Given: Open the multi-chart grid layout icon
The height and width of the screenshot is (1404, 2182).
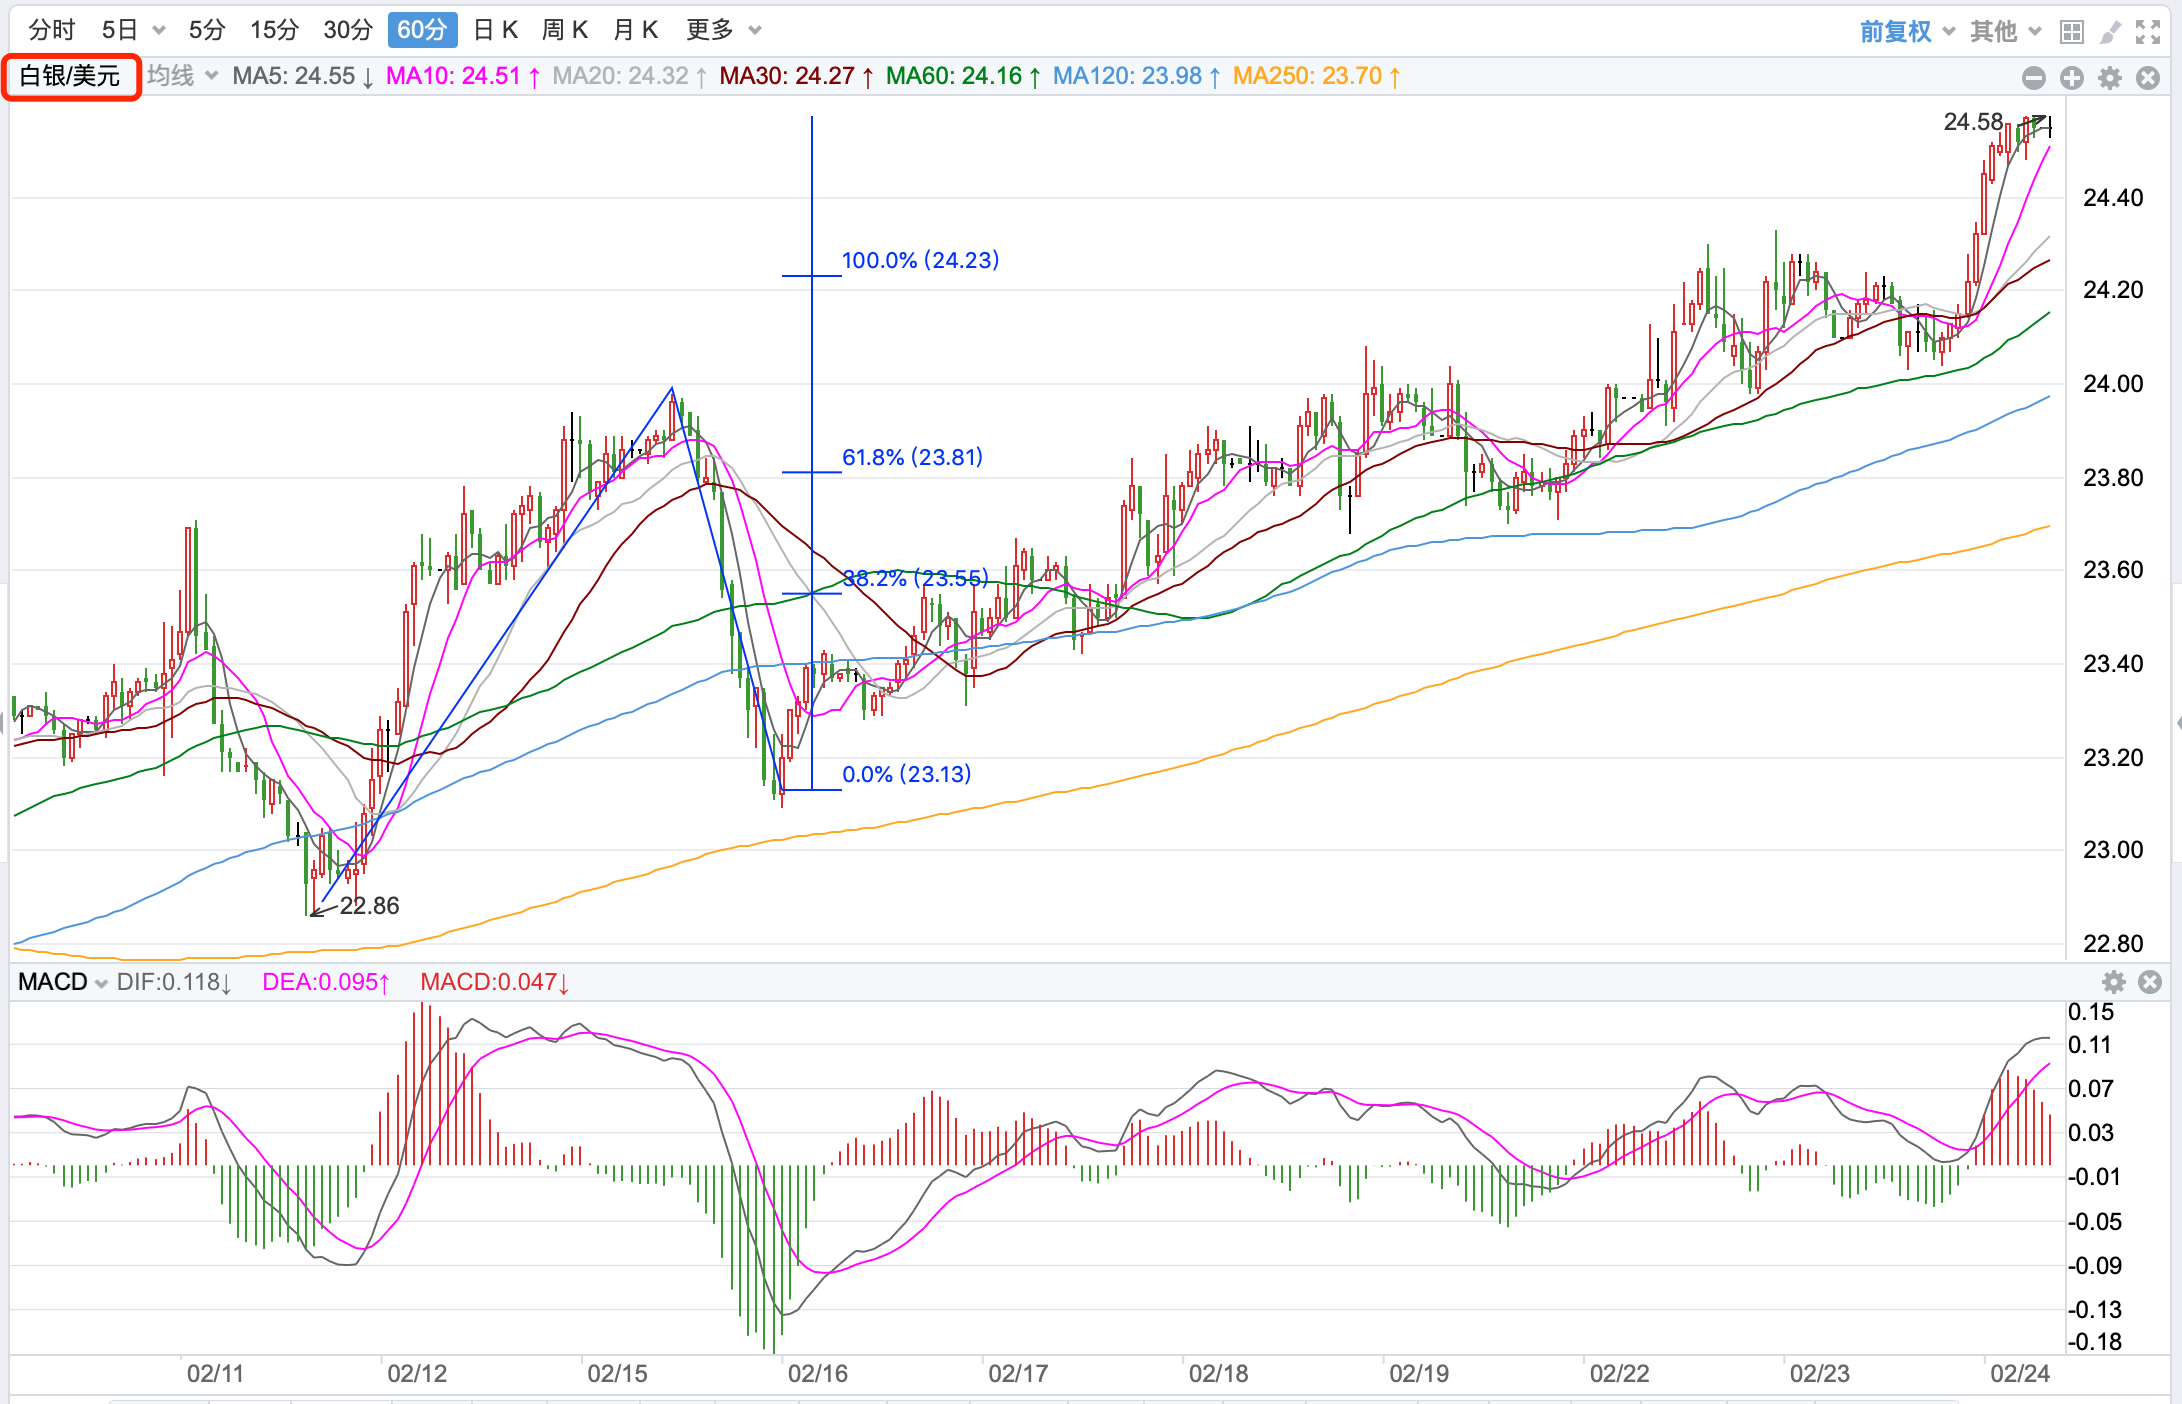Looking at the screenshot, I should pos(2071,32).
